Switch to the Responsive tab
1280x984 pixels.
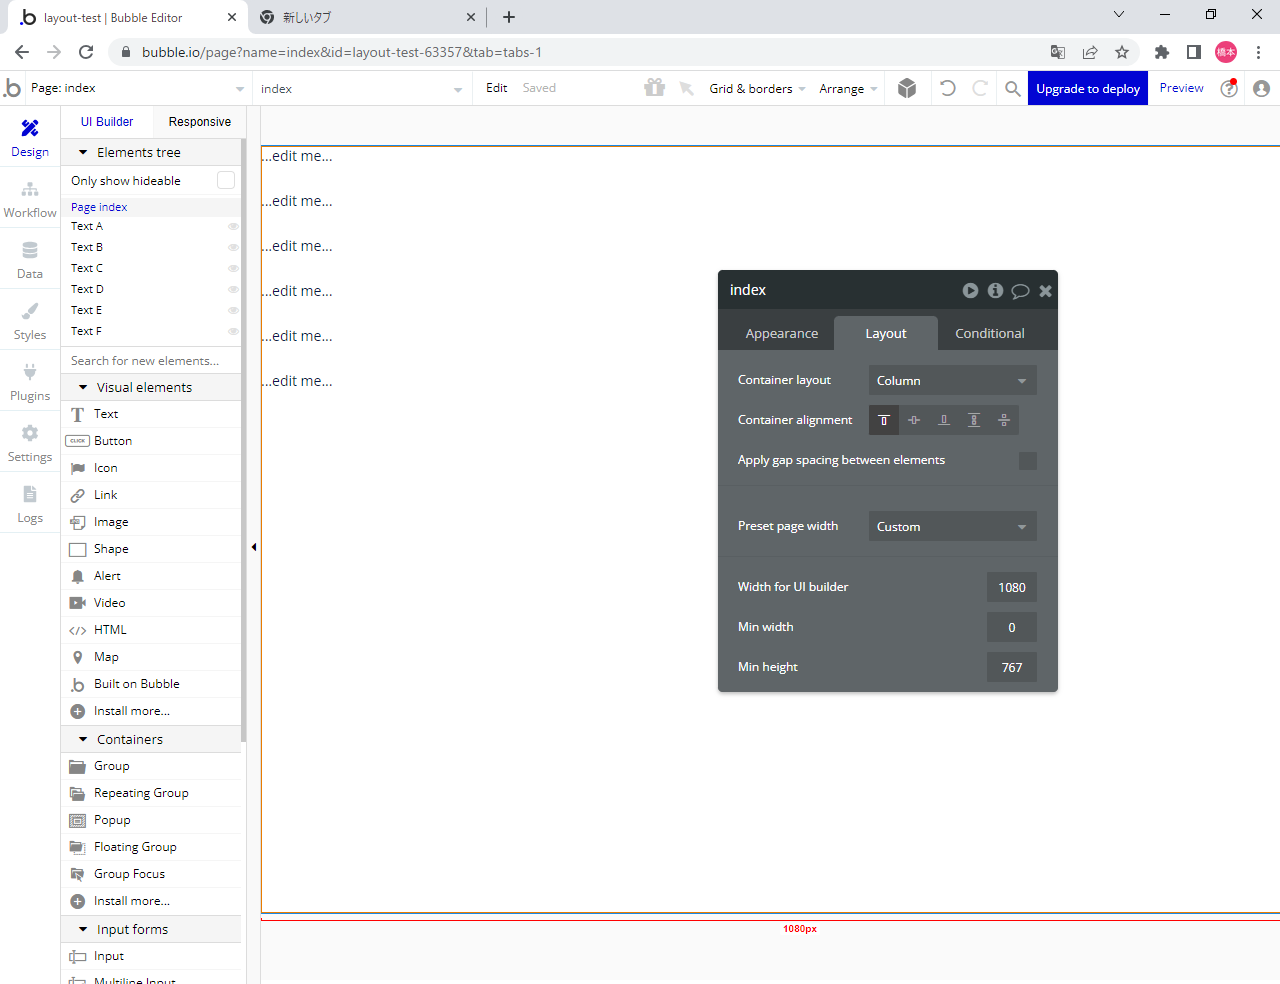click(199, 122)
